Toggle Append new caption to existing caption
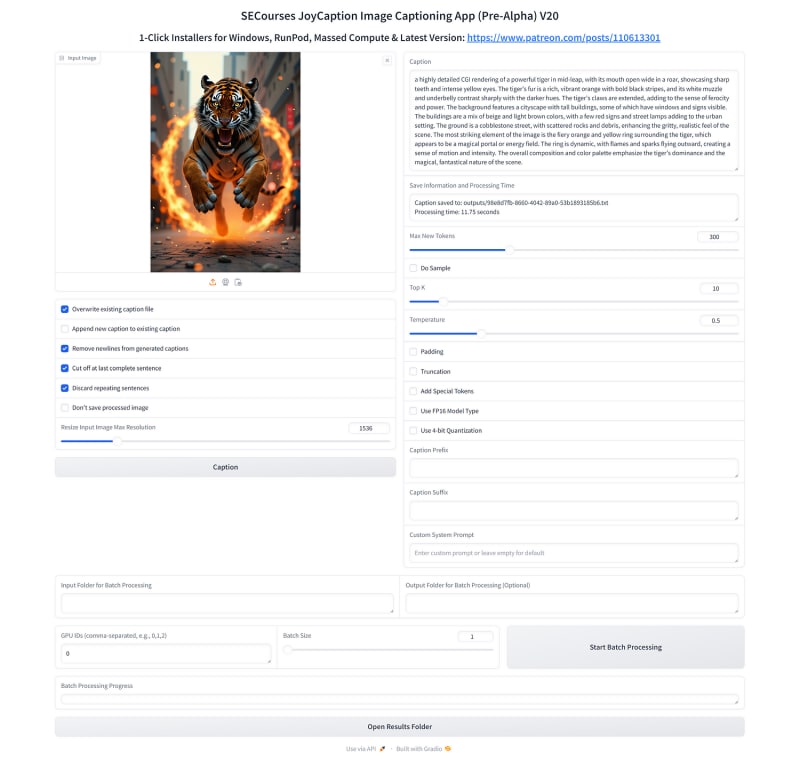 (x=65, y=329)
